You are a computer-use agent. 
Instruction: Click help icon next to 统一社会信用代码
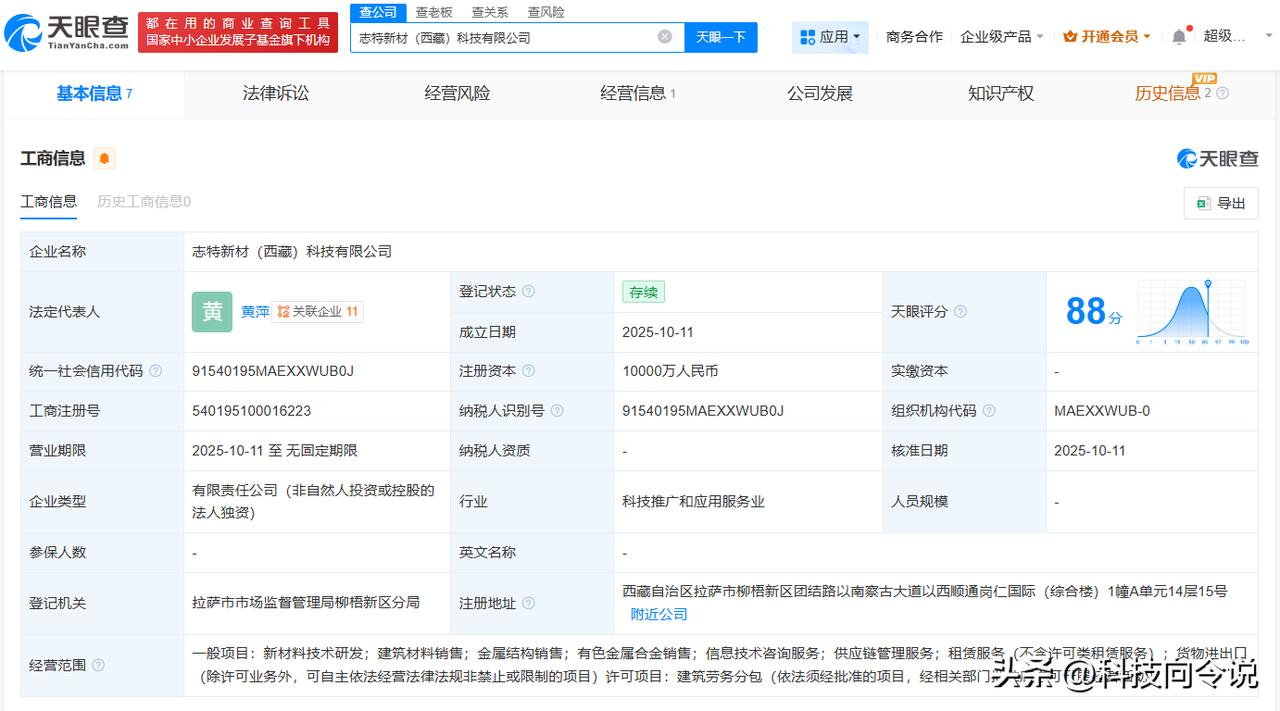(x=155, y=371)
